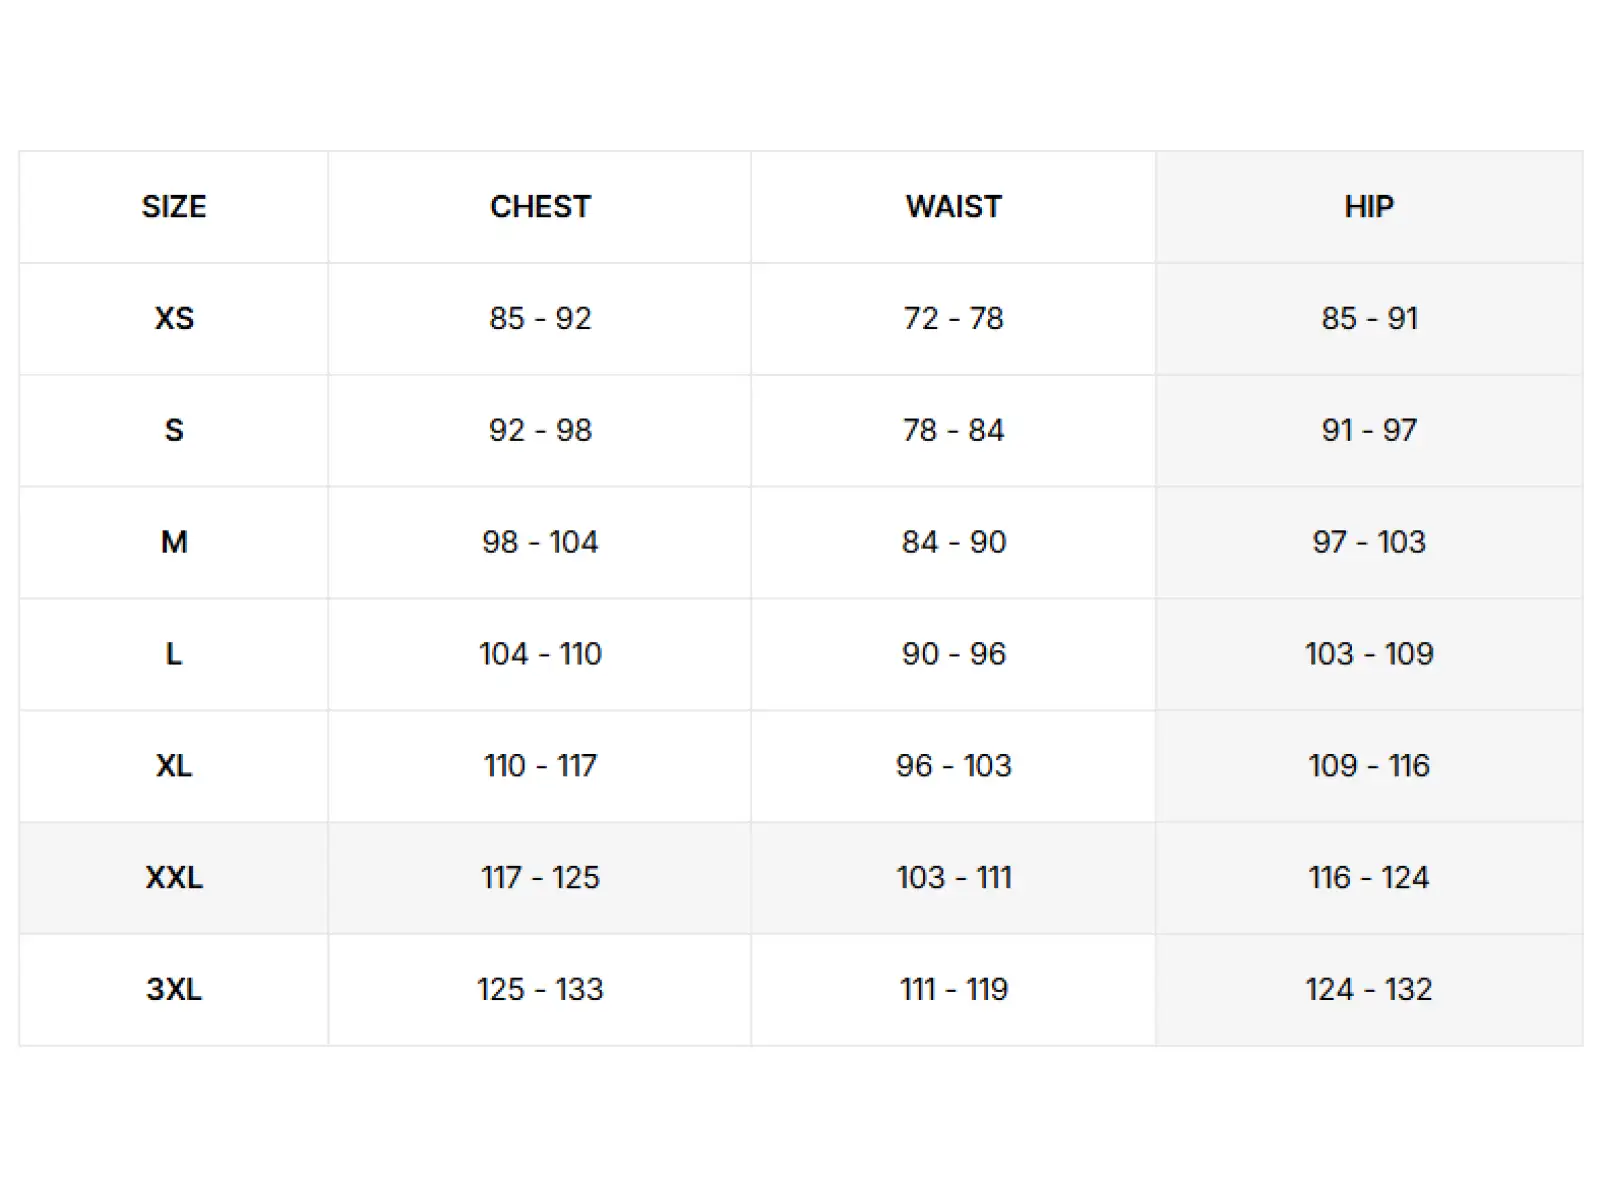Choose the S size row label
Screen dimensions: 1600x1200
tap(174, 431)
